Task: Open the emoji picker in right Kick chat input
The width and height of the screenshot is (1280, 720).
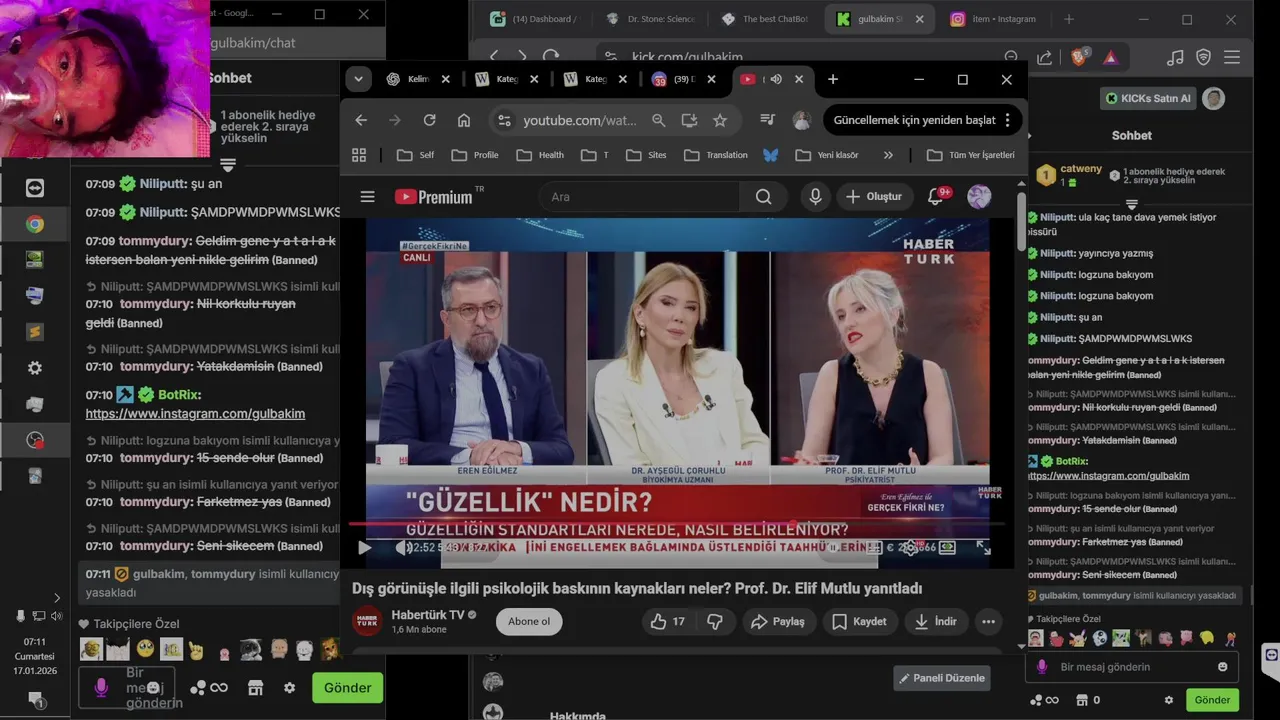Action: click(1222, 667)
